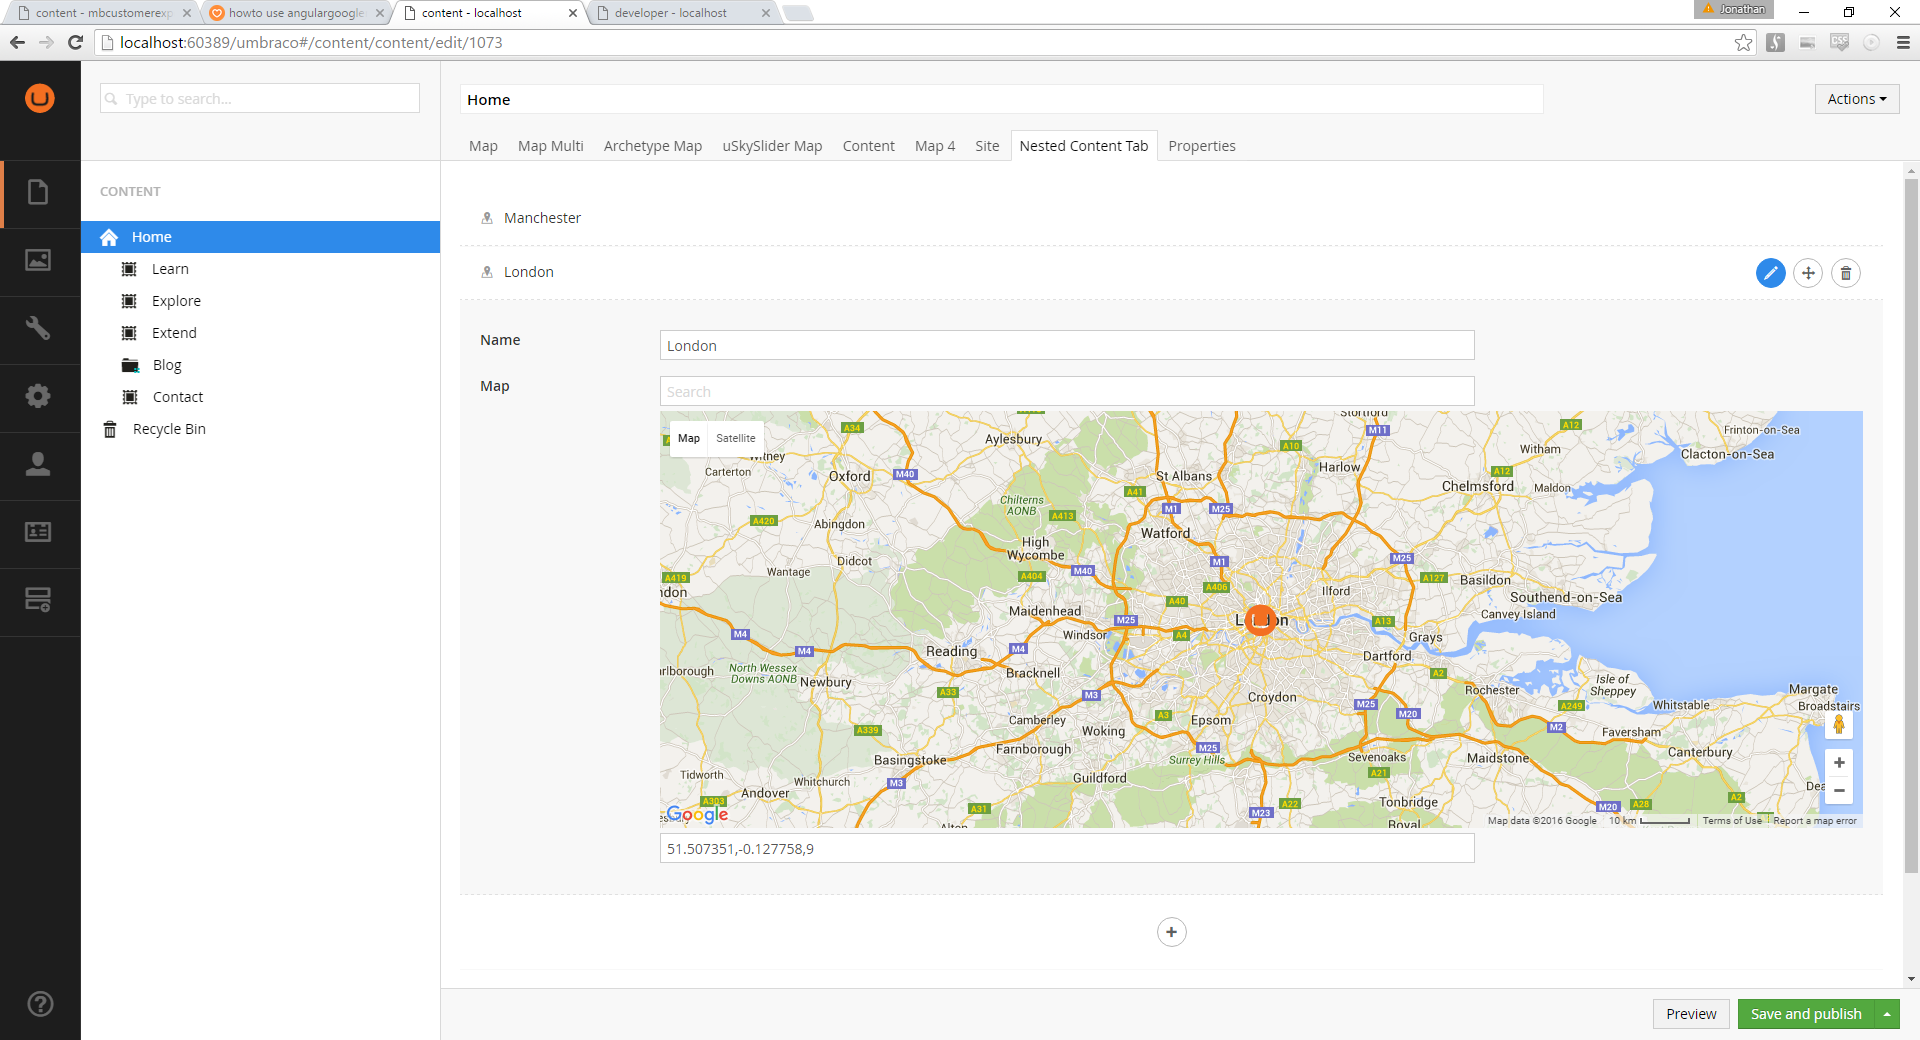Switch map to Satellite view
The image size is (1920, 1040).
[736, 438]
